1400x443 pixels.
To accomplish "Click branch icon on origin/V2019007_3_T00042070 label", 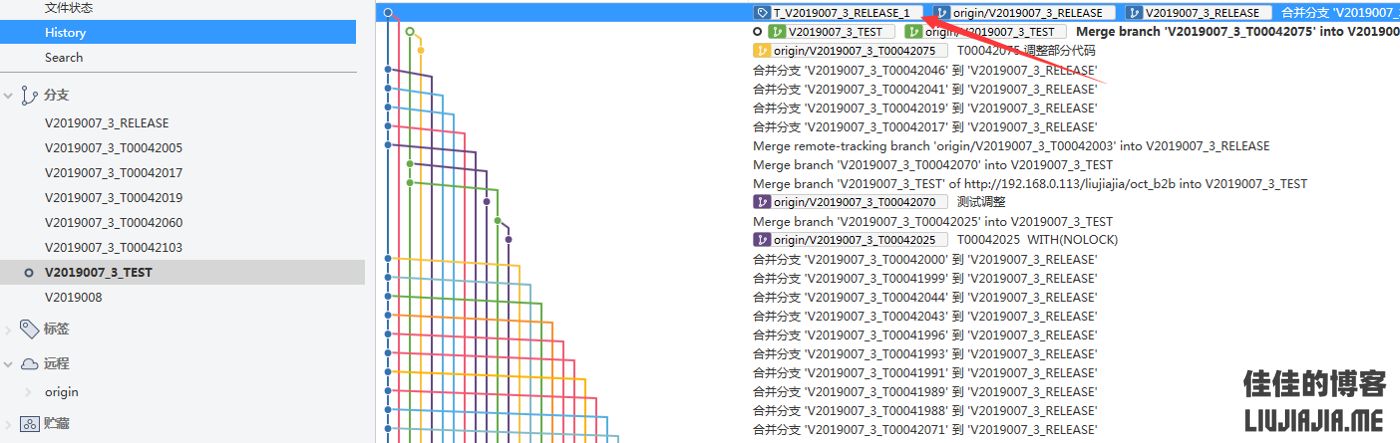I will [763, 202].
